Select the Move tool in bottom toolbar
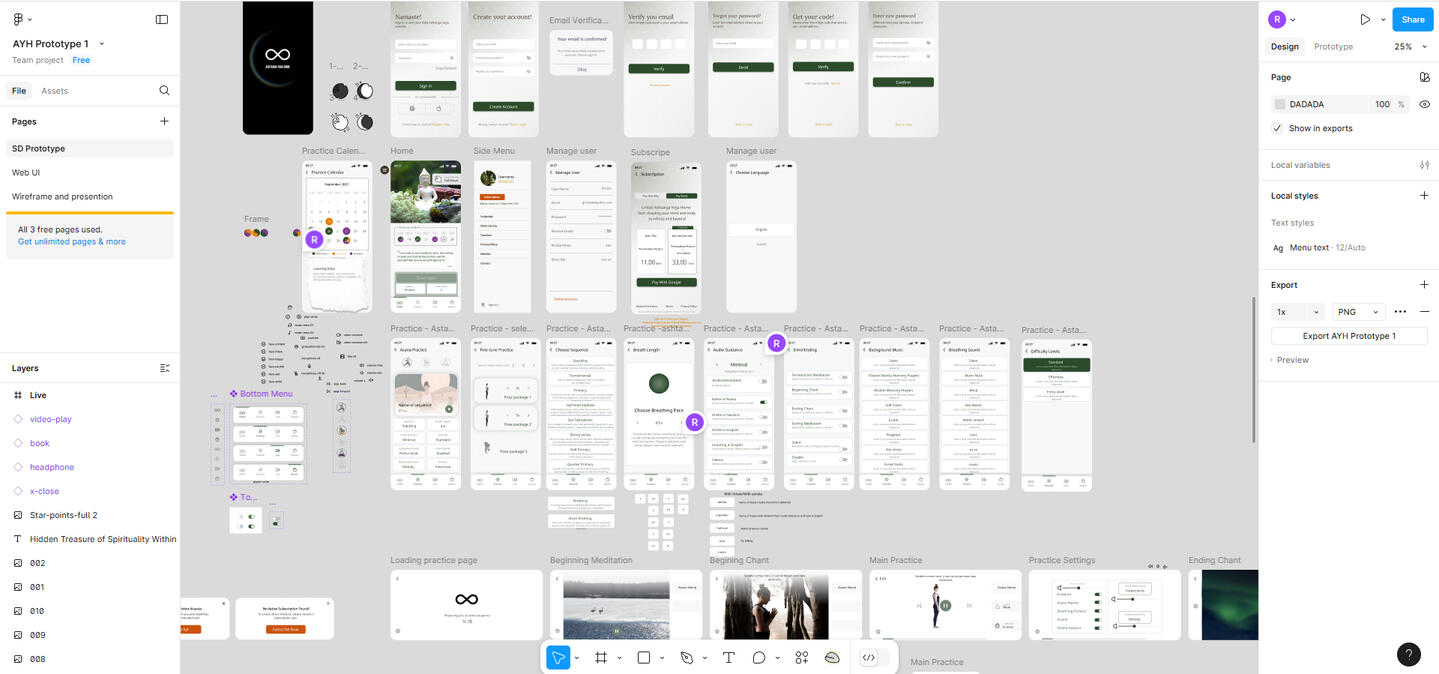 (559, 657)
